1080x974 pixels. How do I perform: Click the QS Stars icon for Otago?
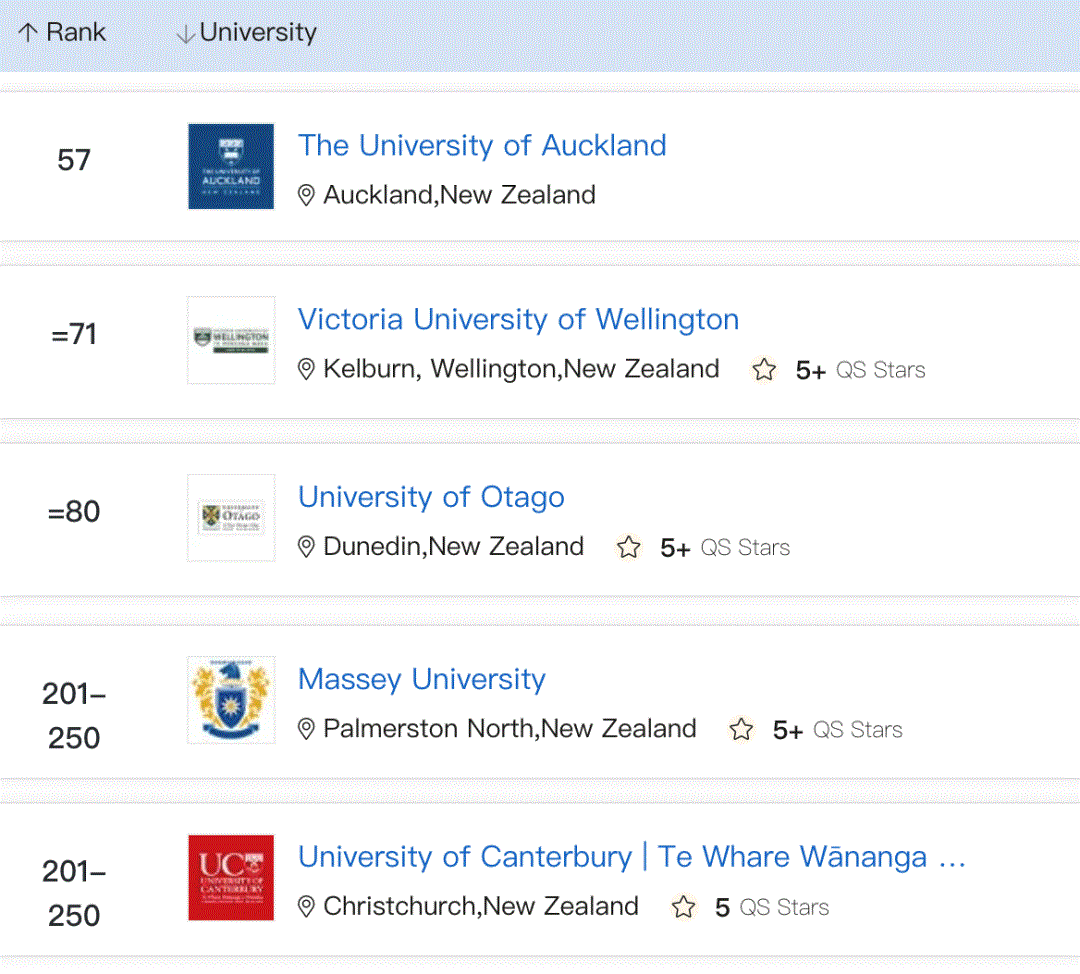click(x=628, y=547)
